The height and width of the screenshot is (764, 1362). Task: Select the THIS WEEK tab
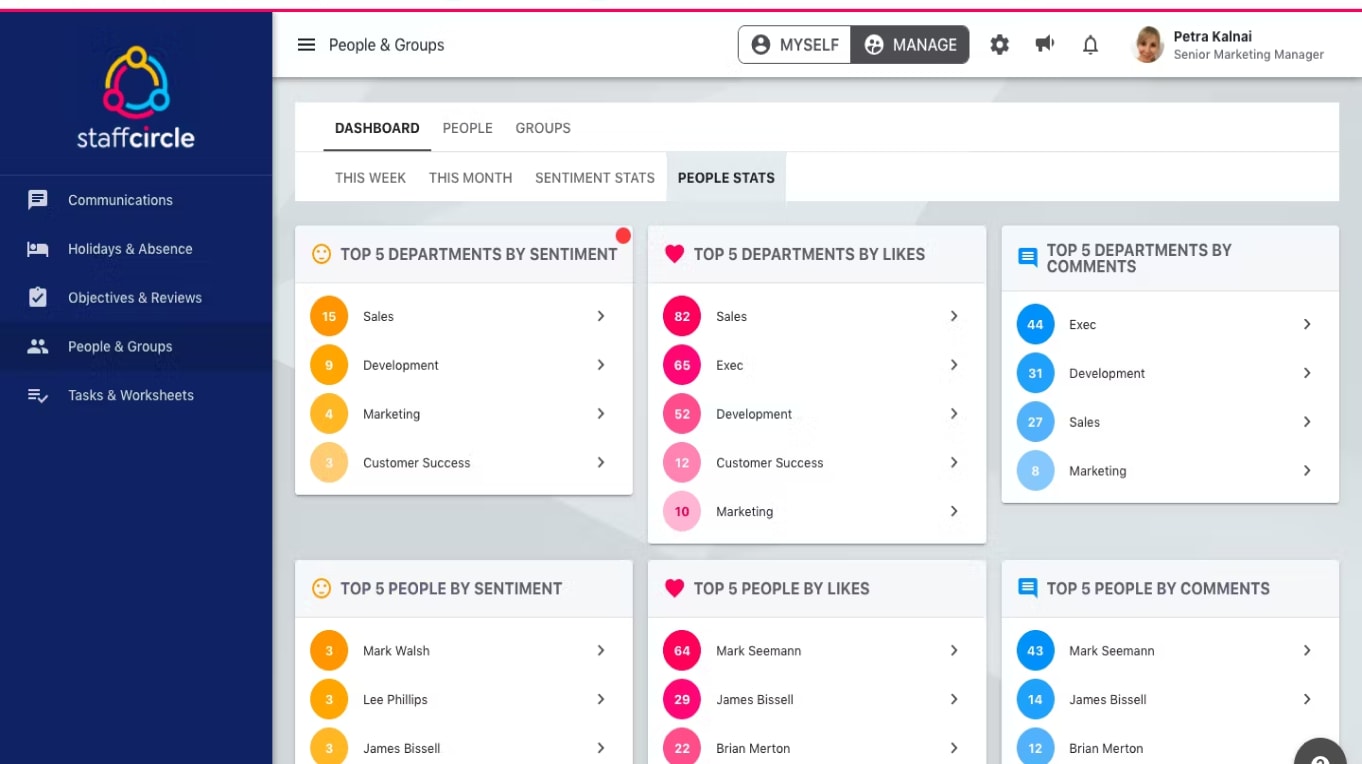click(370, 178)
